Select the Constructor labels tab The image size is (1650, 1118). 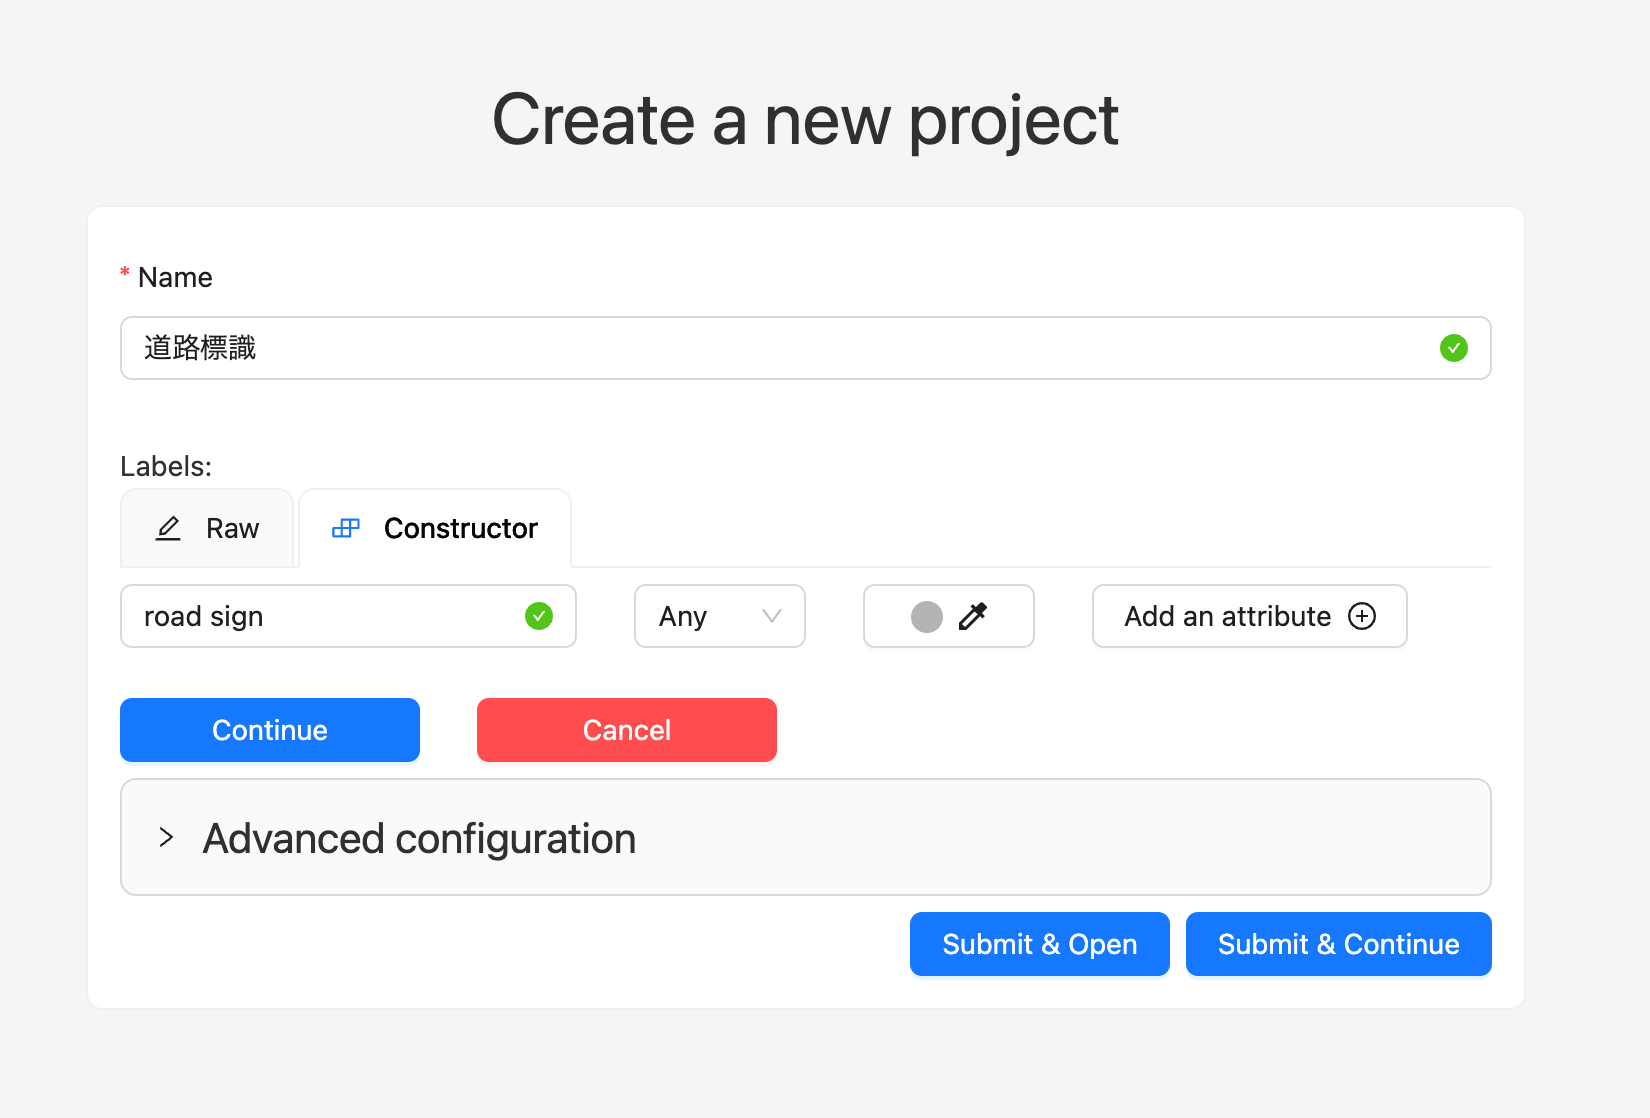click(x=436, y=528)
